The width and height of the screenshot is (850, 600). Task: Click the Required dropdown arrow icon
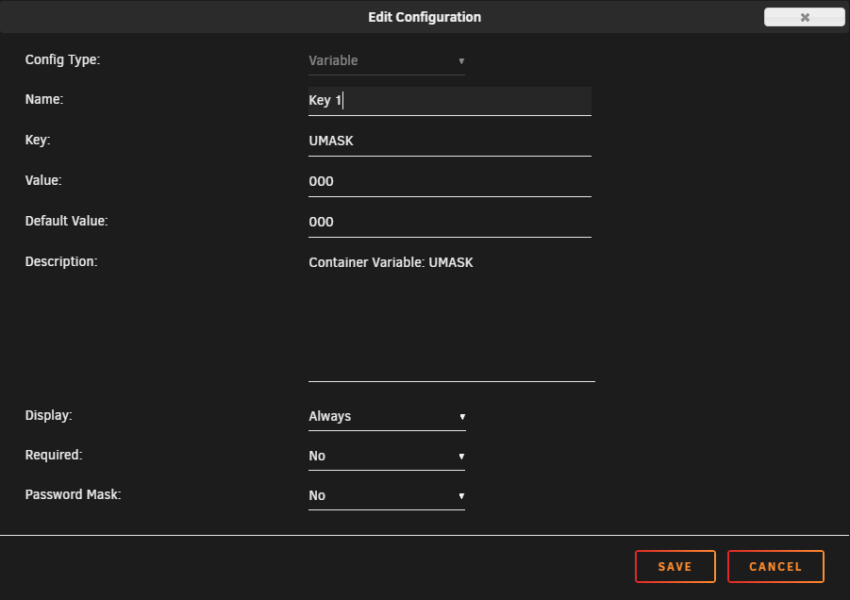pyautogui.click(x=461, y=456)
